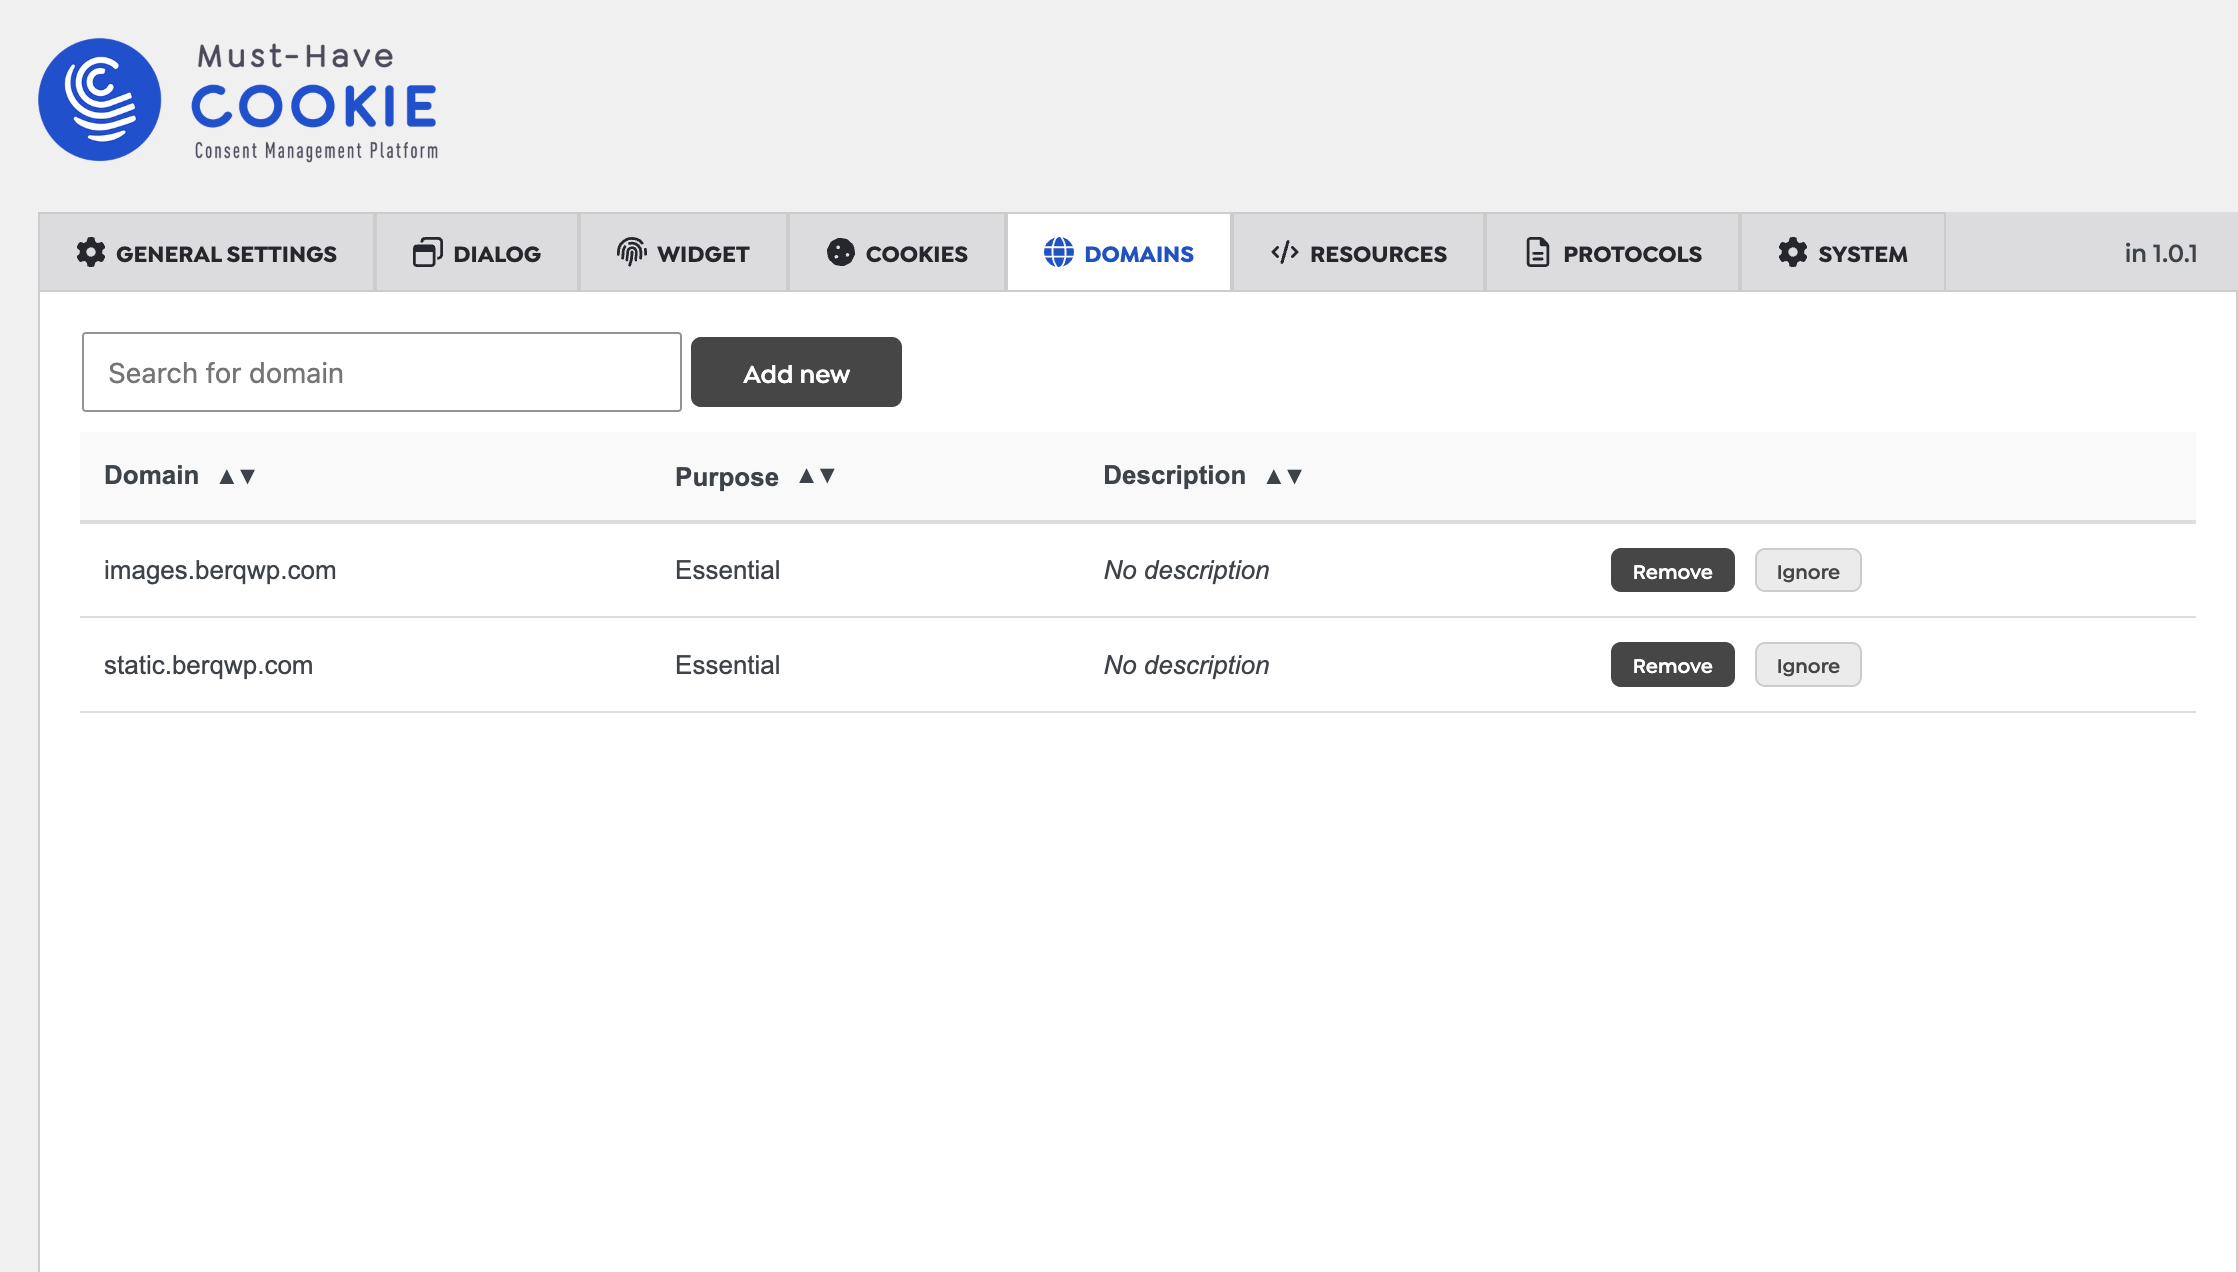Sort Domain column ascending with up arrow
This screenshot has height=1272, width=2238.
227,477
